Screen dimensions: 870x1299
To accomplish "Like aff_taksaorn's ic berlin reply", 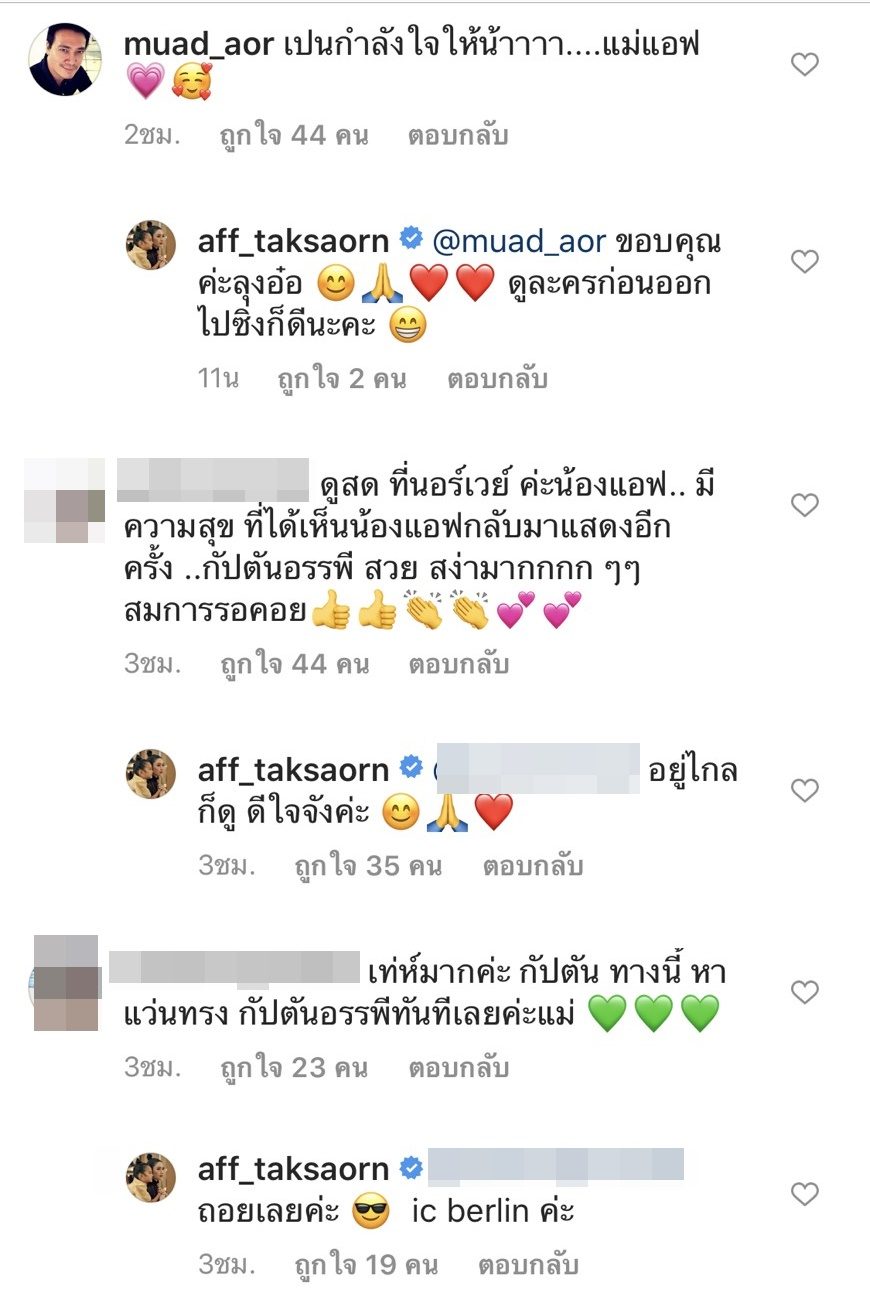I will pos(804,1193).
